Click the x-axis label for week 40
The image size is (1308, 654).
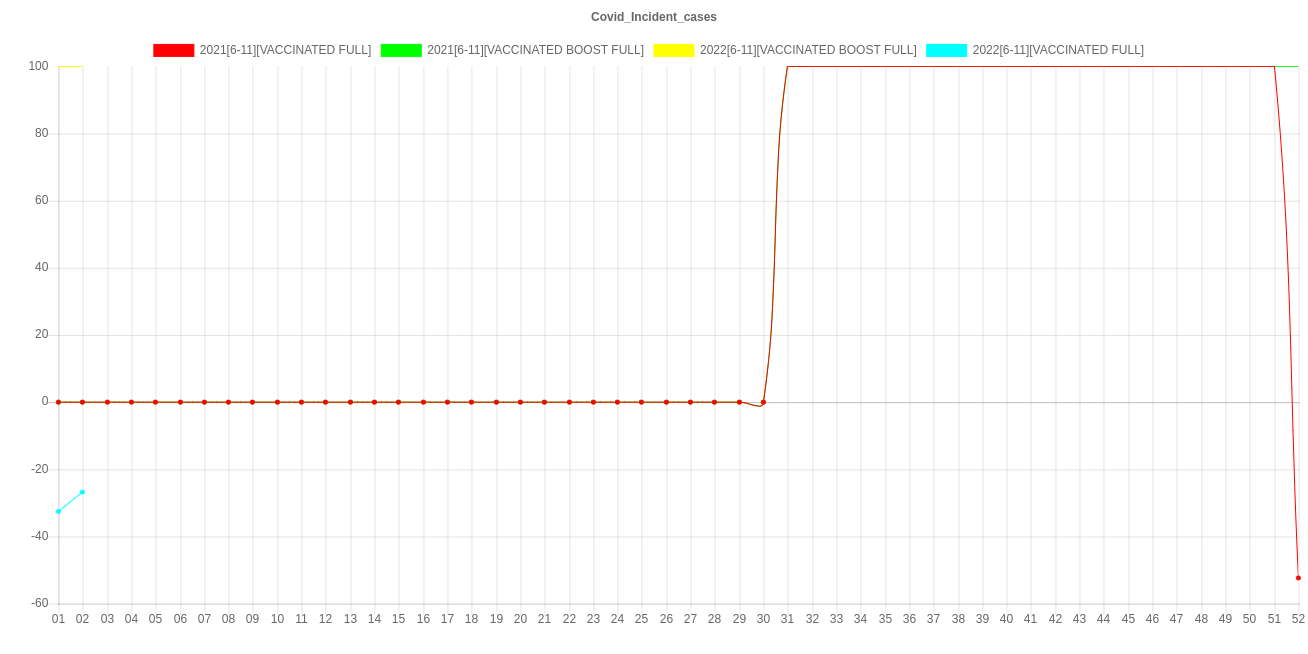point(1006,619)
